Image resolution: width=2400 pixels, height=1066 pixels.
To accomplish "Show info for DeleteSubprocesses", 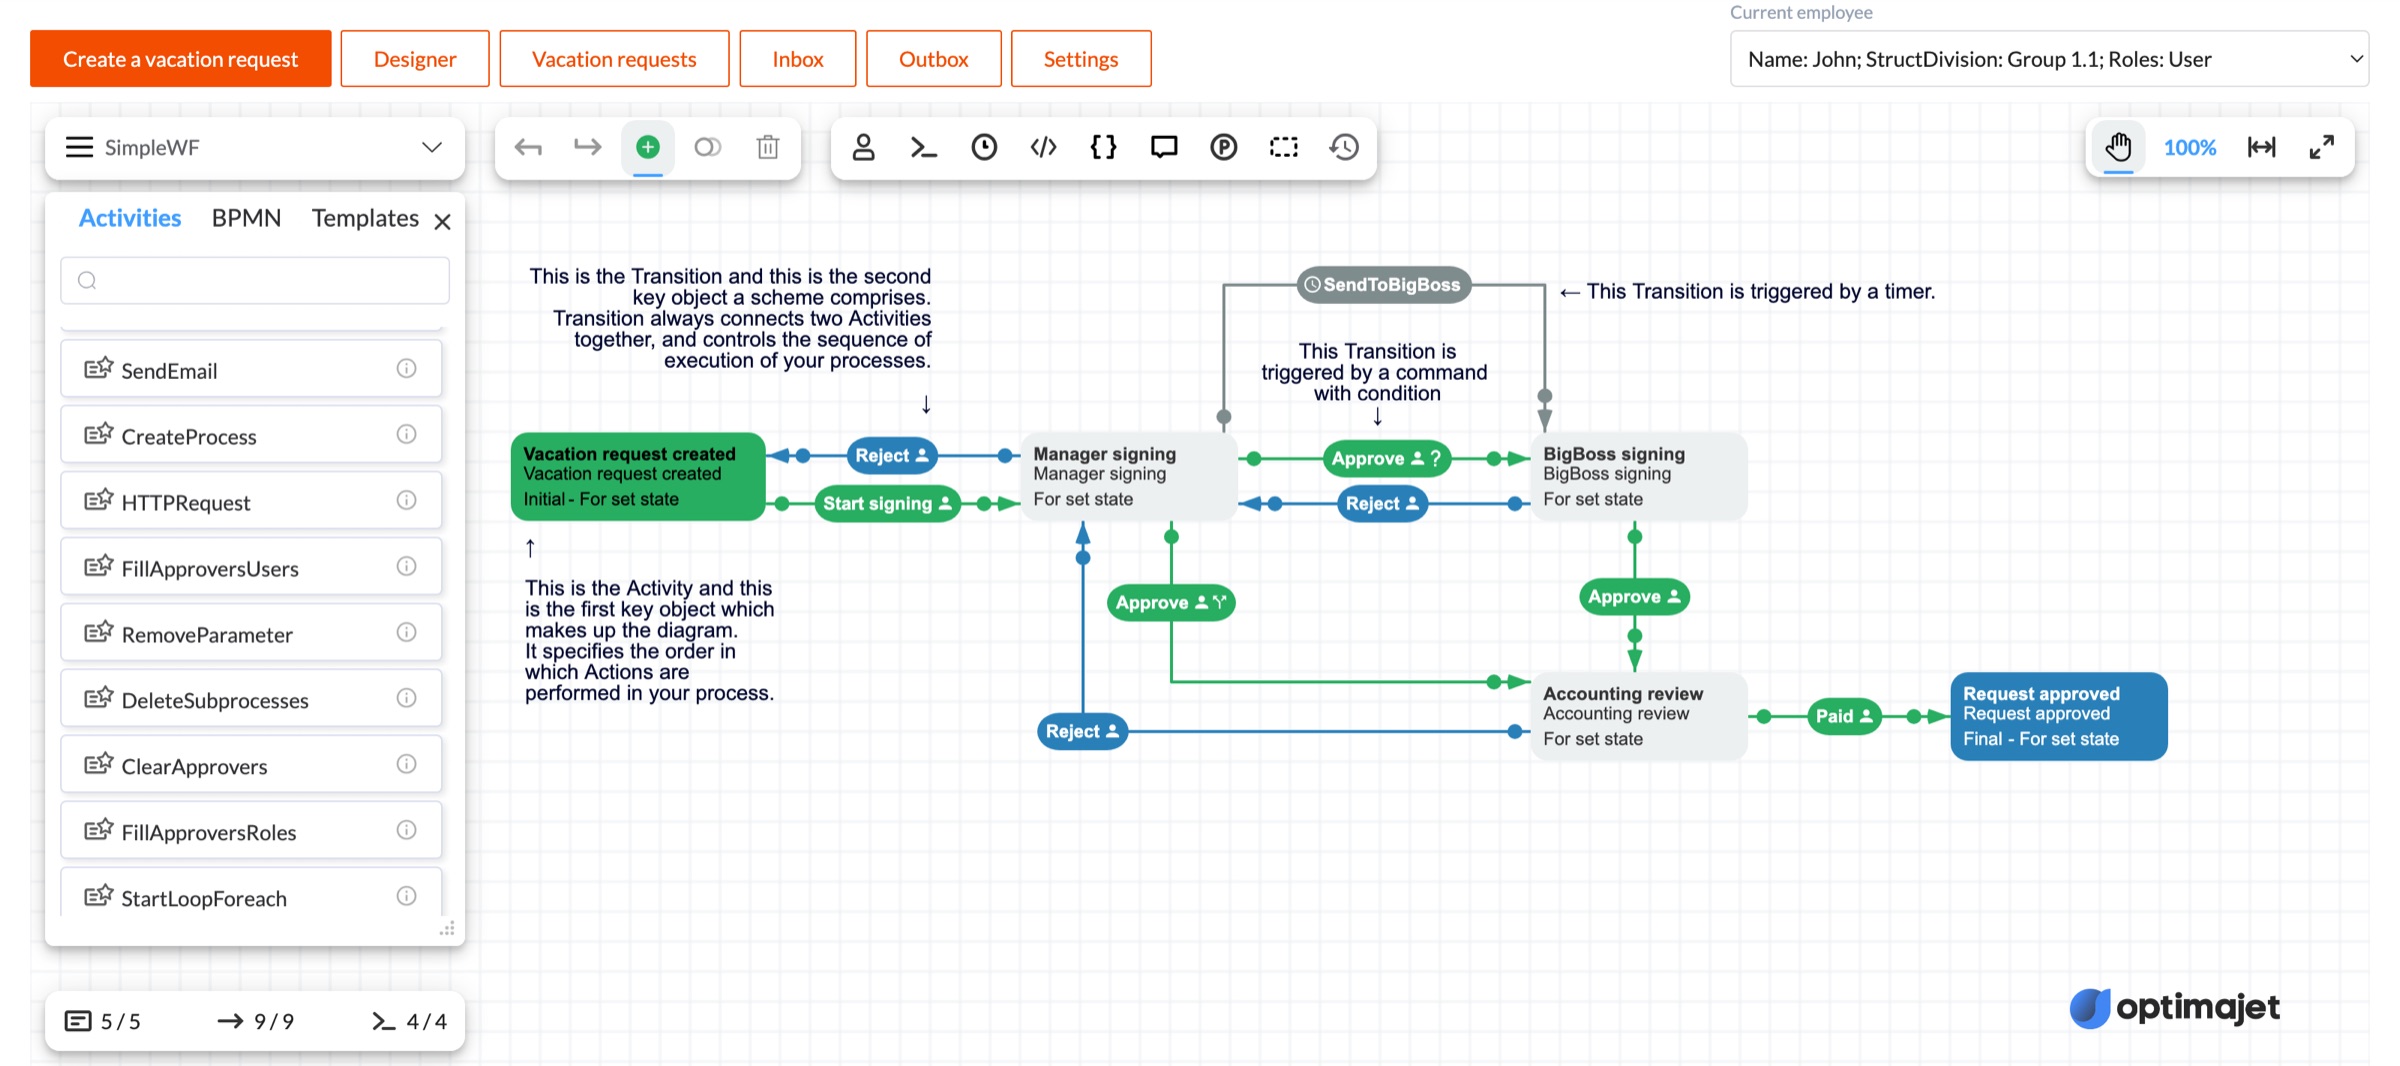I will point(406,699).
